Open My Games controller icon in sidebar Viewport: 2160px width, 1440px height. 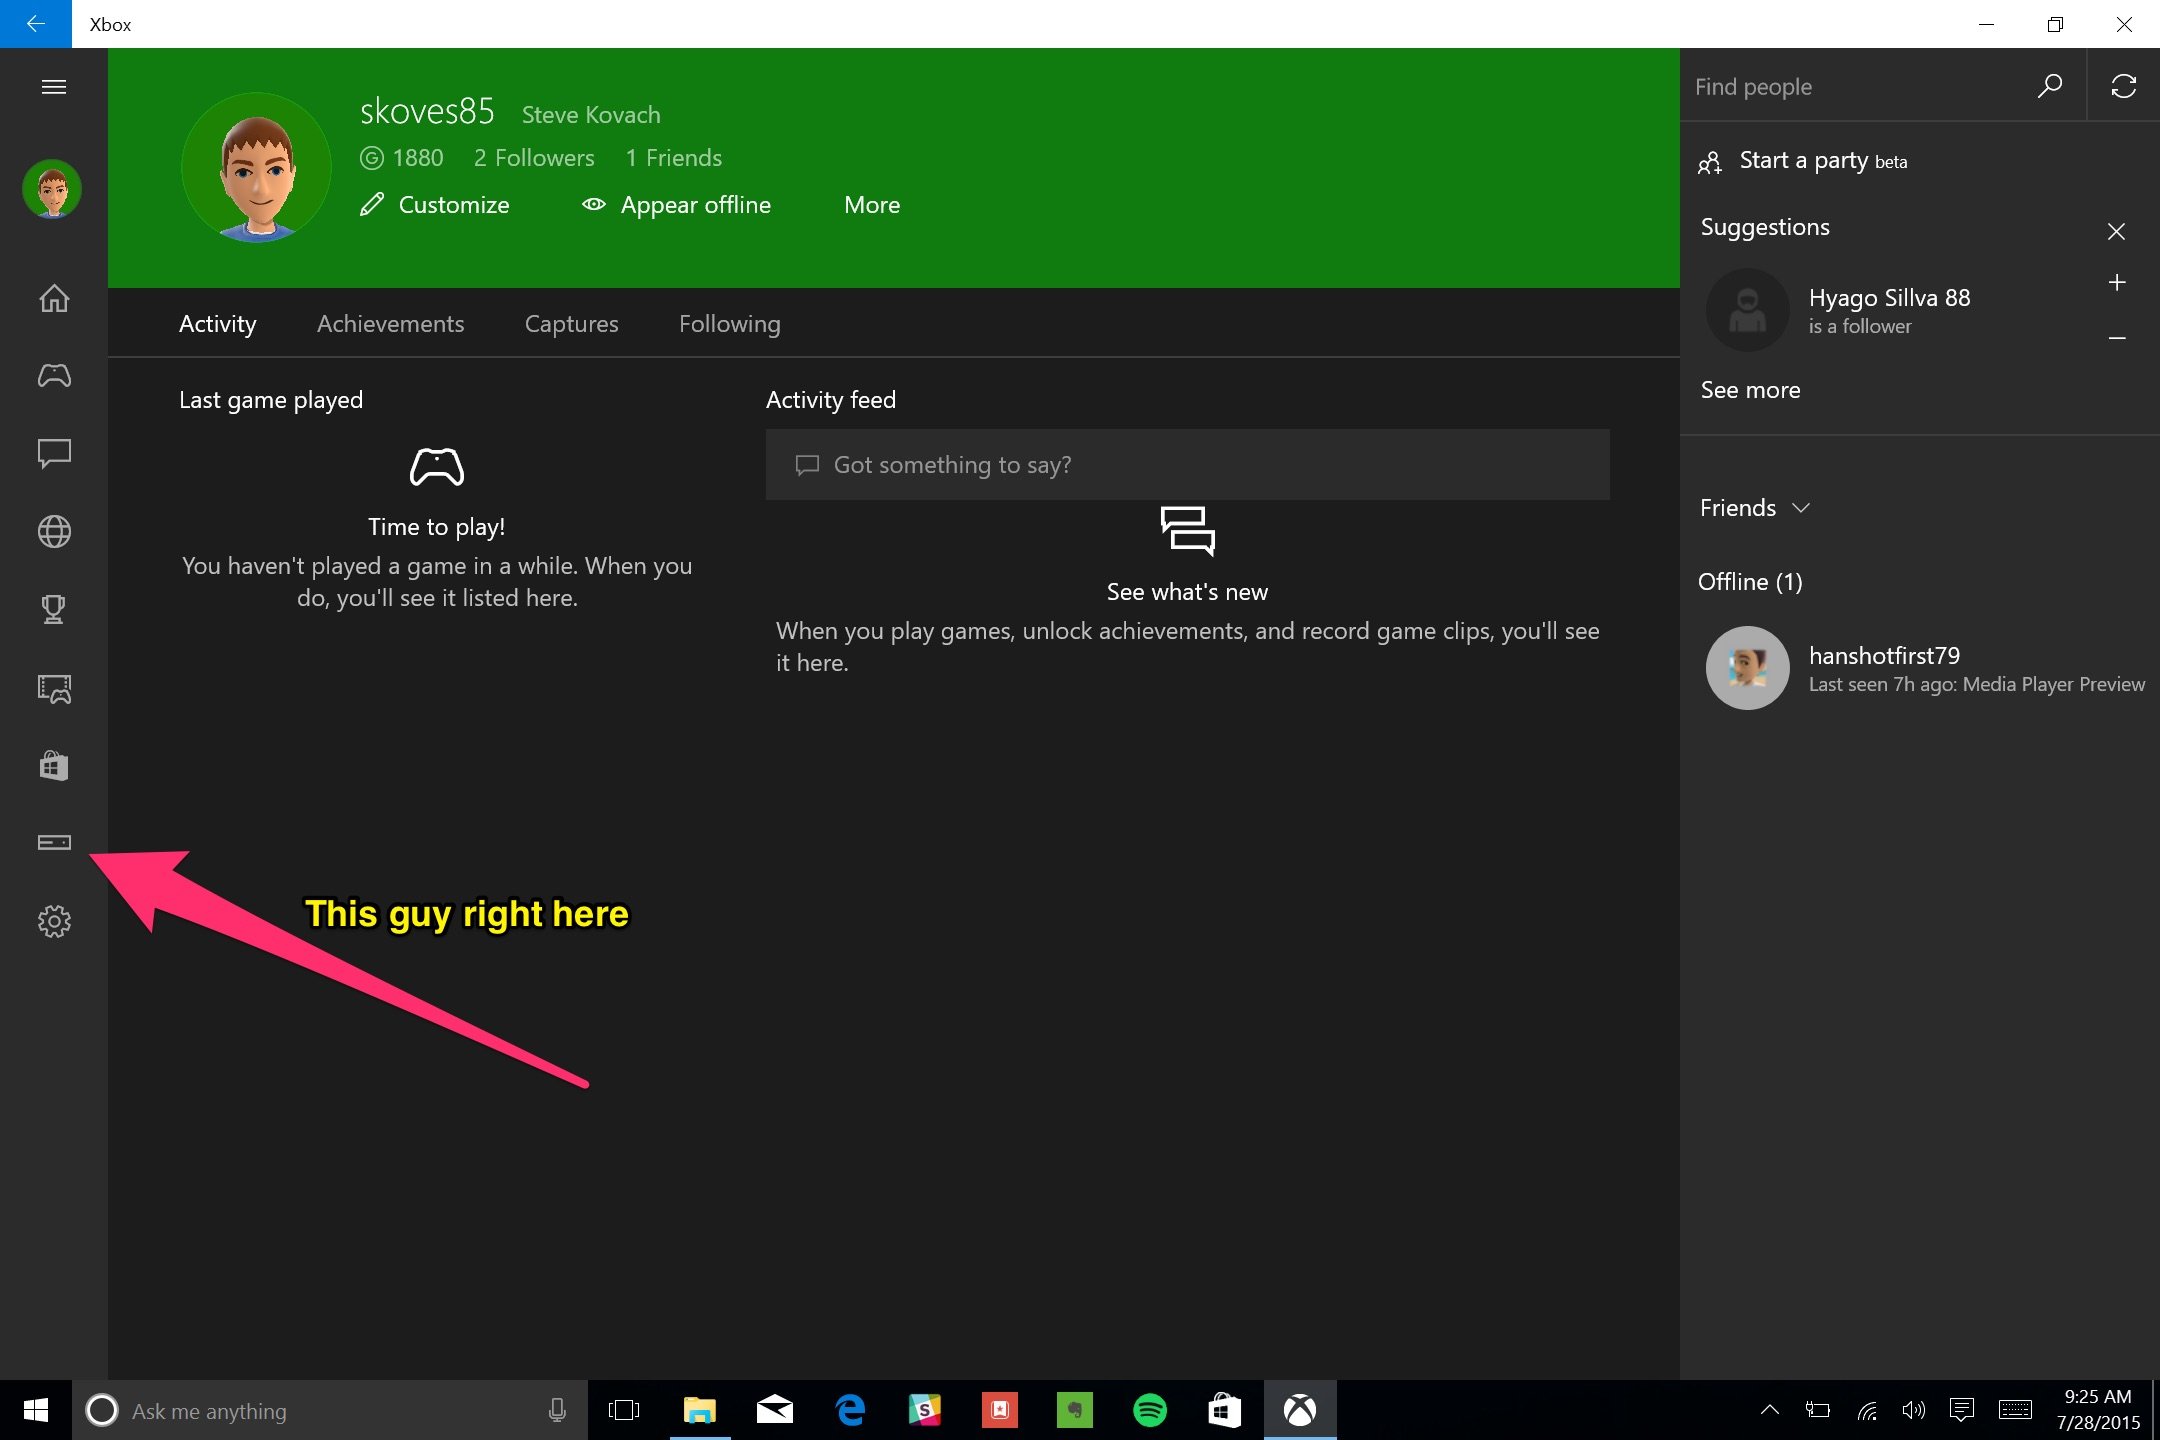pos(54,375)
